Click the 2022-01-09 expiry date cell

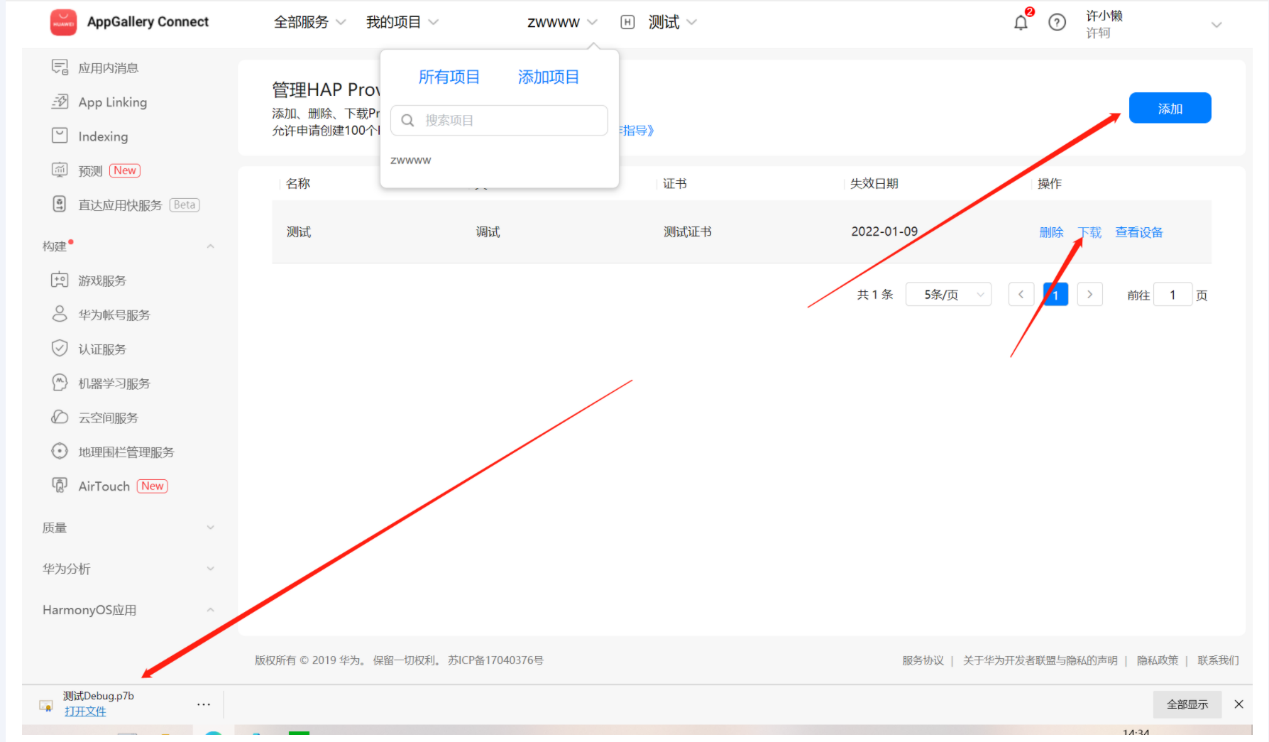tap(884, 231)
